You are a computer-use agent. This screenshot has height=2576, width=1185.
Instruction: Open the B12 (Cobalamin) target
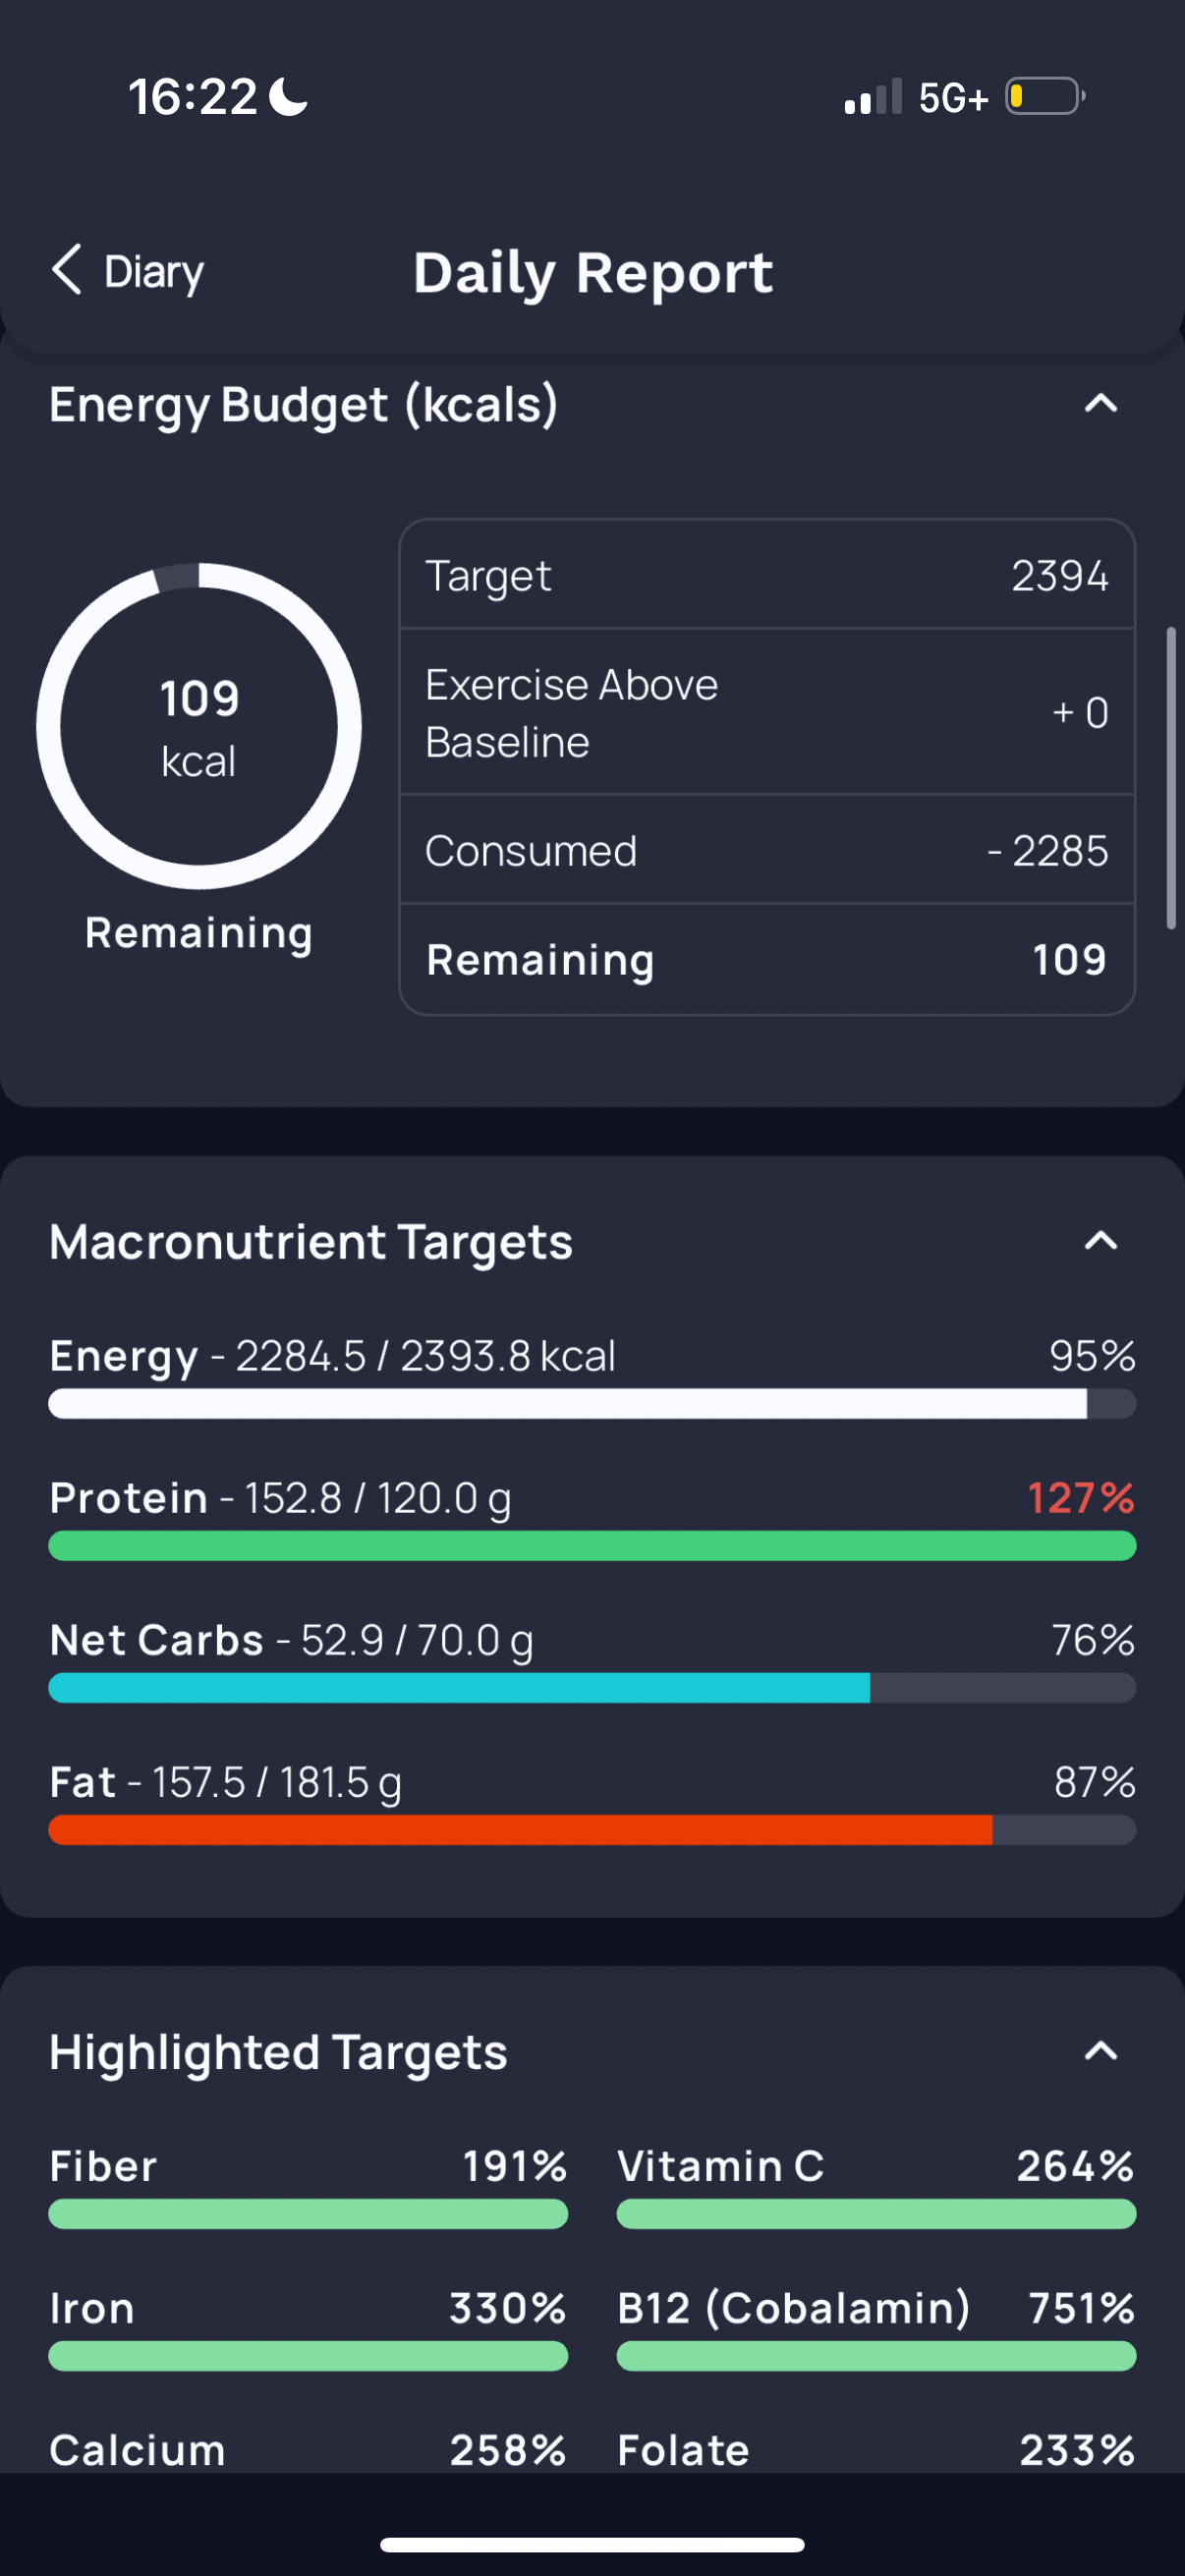point(876,2329)
